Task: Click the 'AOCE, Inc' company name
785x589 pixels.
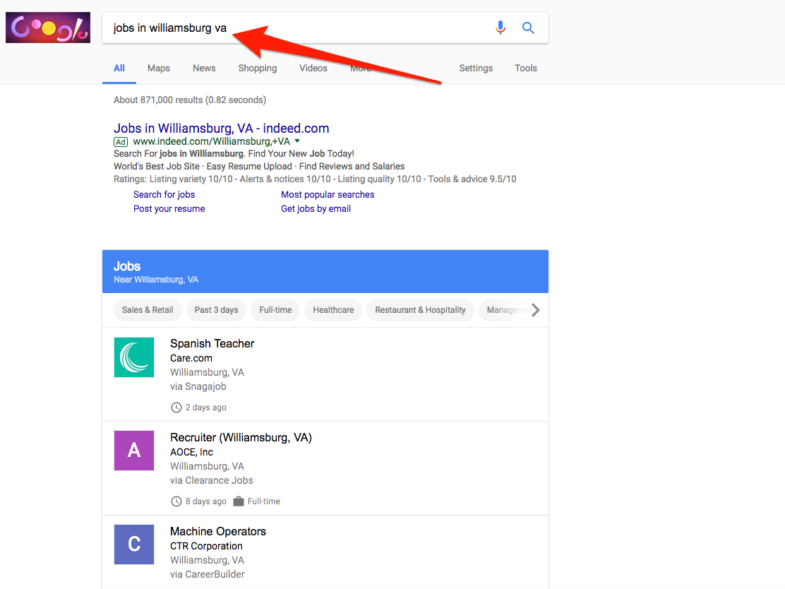Action: pyautogui.click(x=192, y=452)
